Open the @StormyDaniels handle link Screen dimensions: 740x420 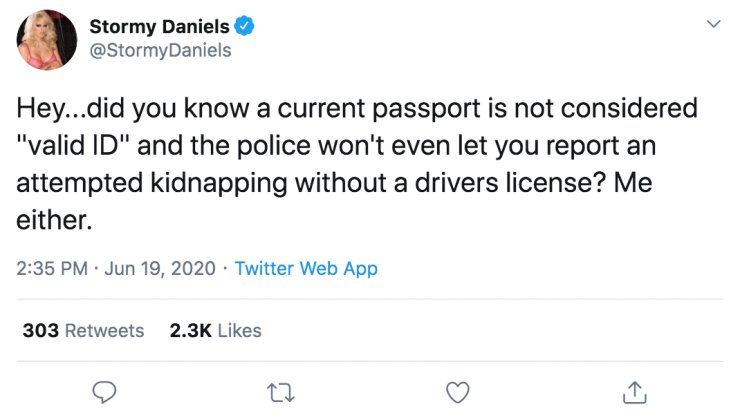click(160, 50)
